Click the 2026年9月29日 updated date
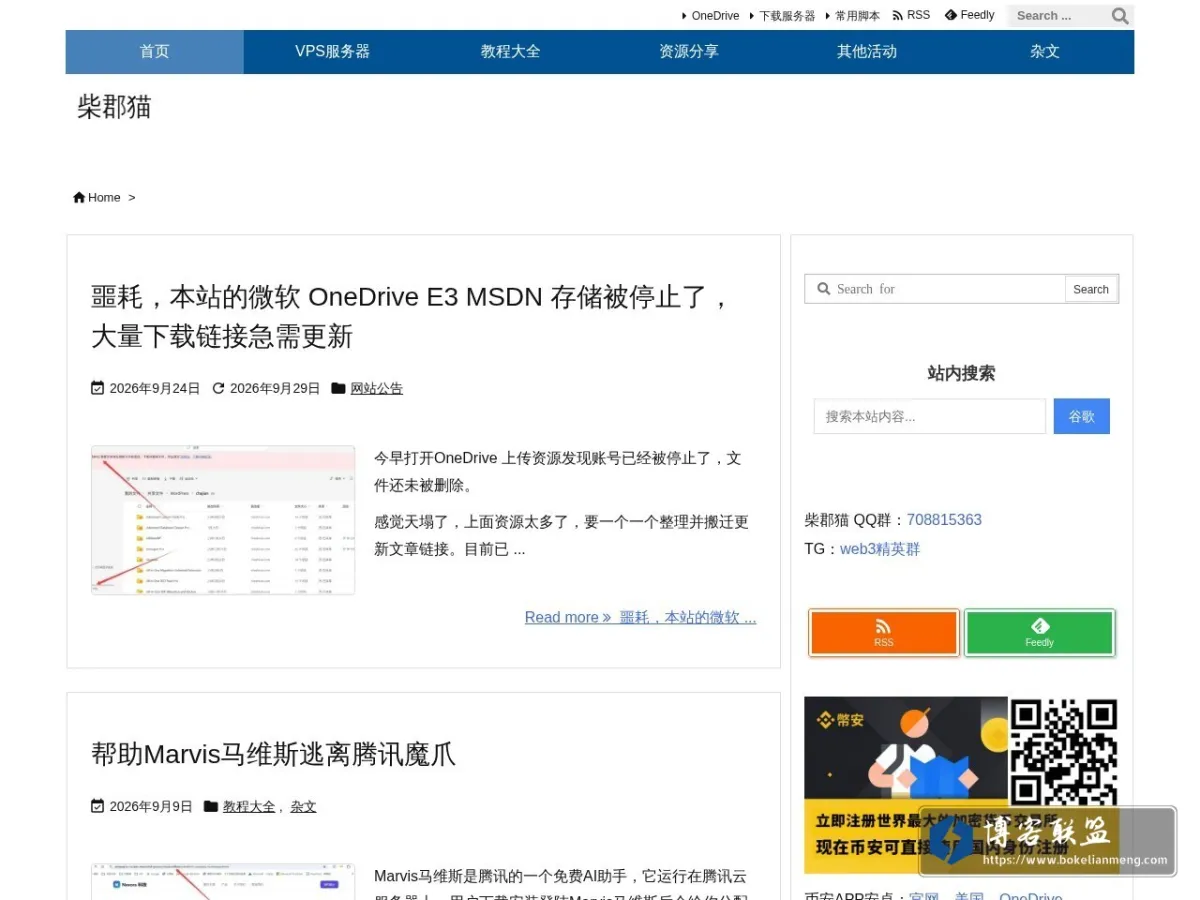The width and height of the screenshot is (1200, 900). (x=275, y=389)
